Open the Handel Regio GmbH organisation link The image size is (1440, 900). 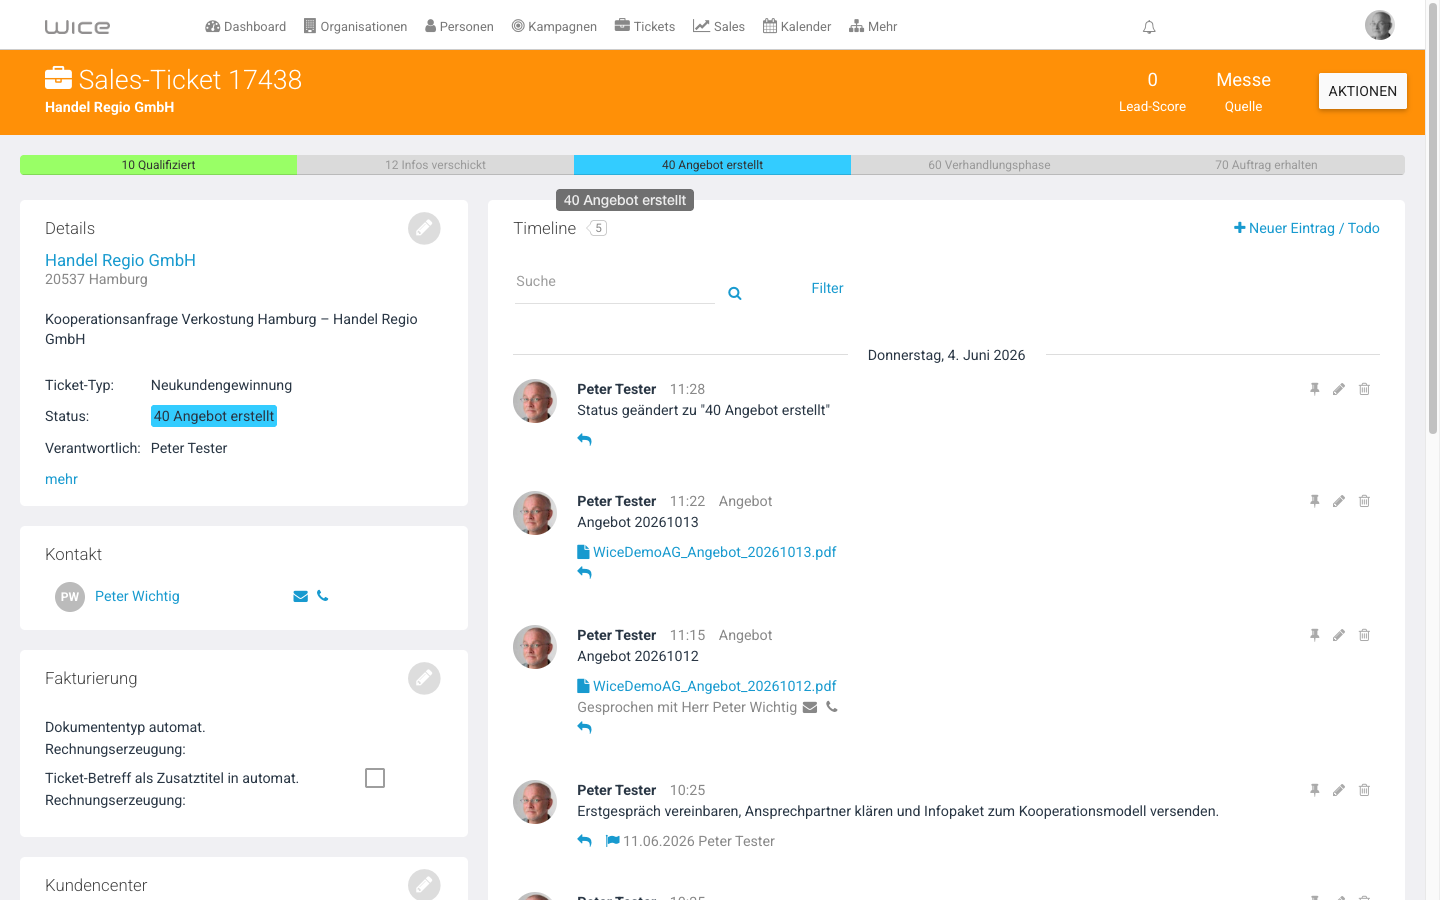point(120,260)
